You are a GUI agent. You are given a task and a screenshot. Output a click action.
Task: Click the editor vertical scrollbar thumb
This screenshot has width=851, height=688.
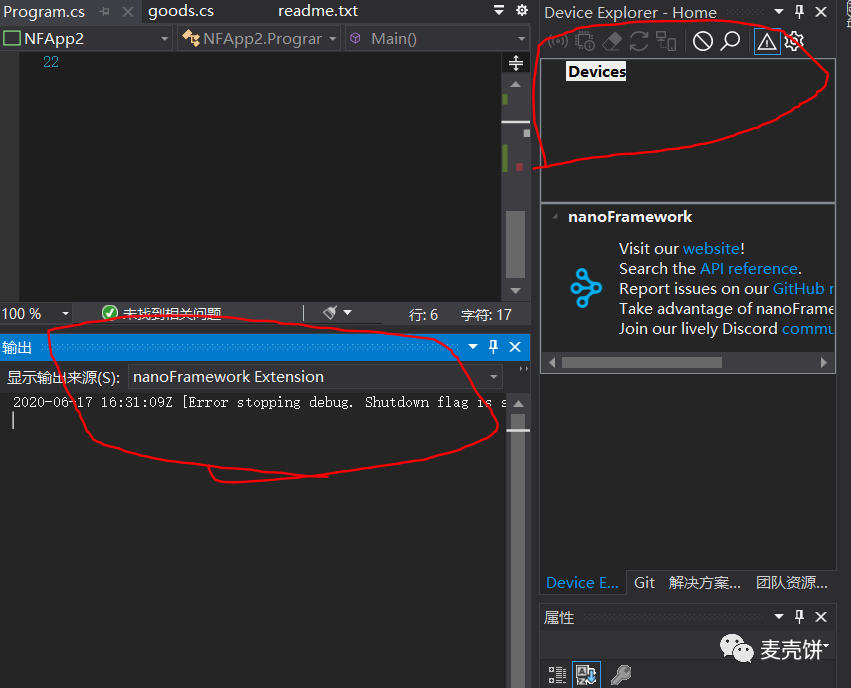pos(516,244)
